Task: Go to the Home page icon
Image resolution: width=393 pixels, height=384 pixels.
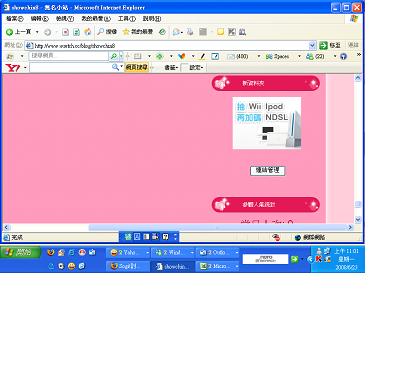Action: (88, 32)
